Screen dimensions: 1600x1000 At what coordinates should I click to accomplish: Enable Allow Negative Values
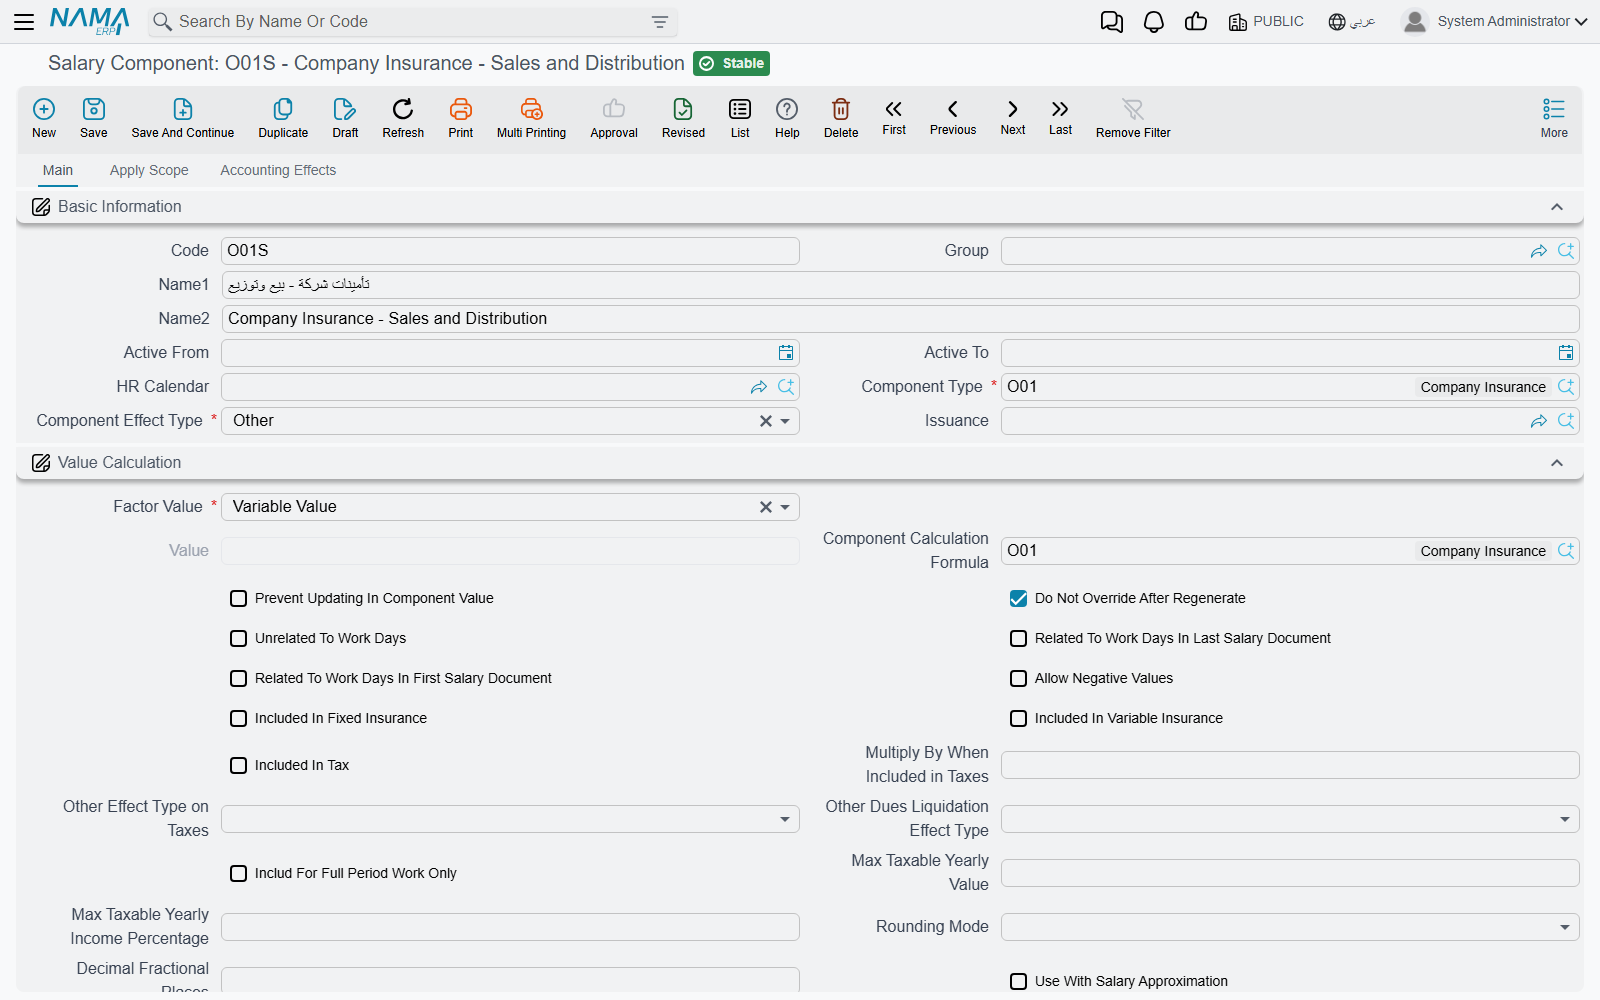[x=1019, y=679]
